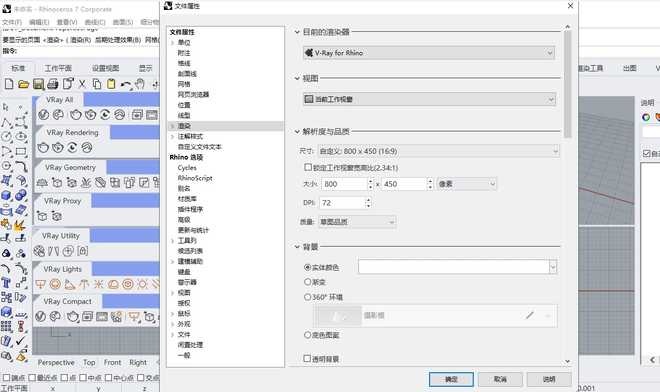Click the pencil edit icon in environment row
The width and height of the screenshot is (660, 392).
click(530, 315)
